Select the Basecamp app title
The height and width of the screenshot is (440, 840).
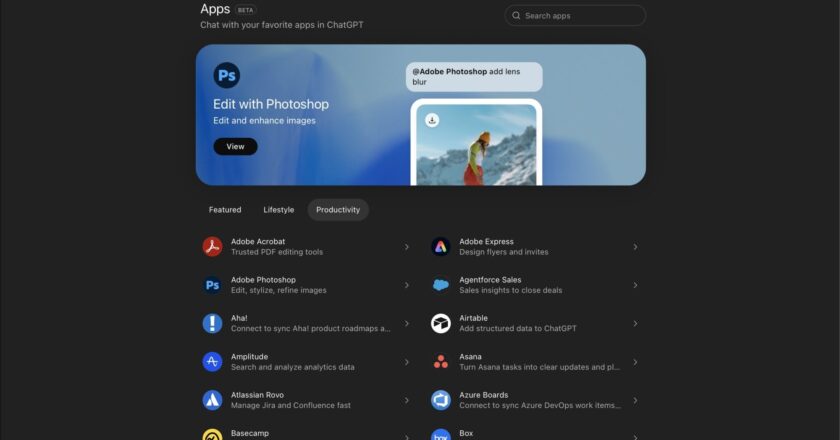tap(250, 433)
